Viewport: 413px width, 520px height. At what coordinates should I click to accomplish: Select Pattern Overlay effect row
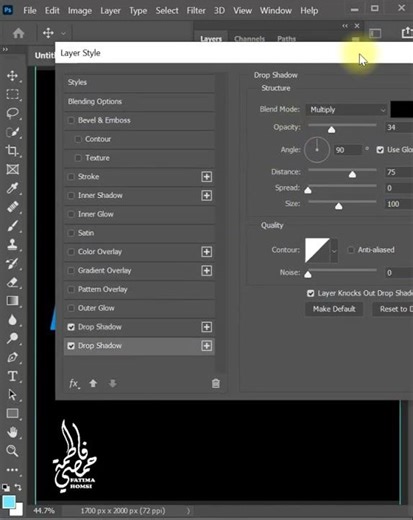coord(139,289)
